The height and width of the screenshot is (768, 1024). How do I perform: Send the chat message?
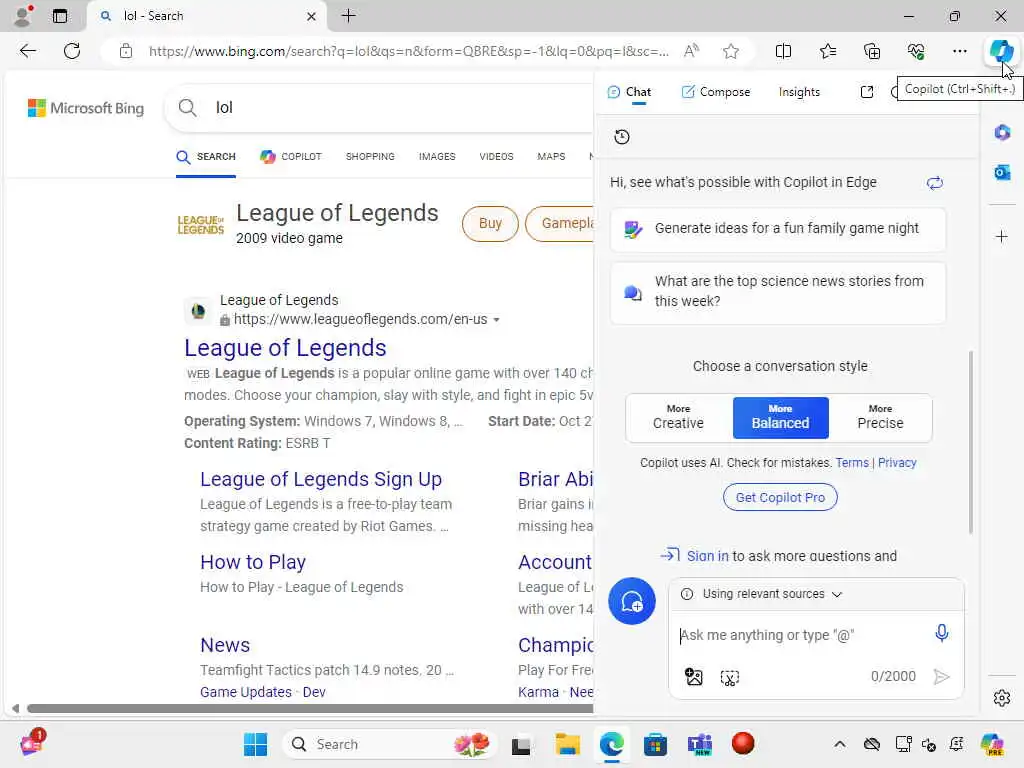[x=941, y=677]
